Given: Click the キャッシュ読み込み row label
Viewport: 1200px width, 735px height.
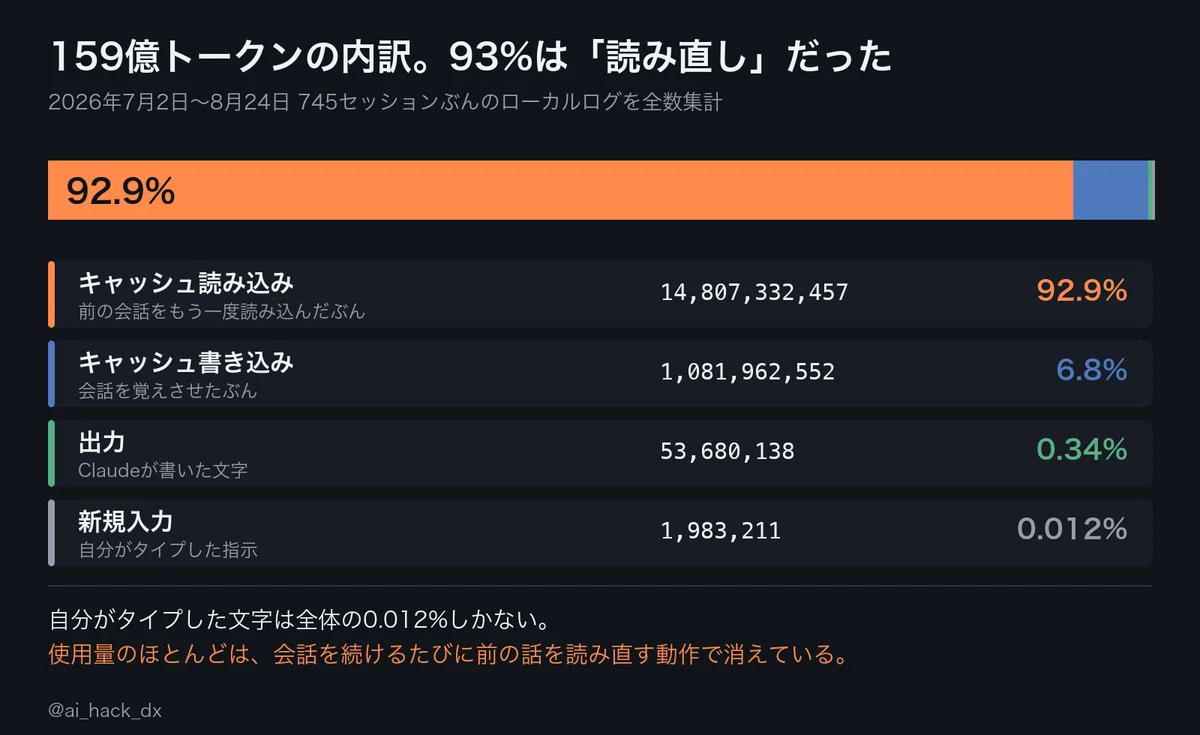Looking at the screenshot, I should (186, 282).
